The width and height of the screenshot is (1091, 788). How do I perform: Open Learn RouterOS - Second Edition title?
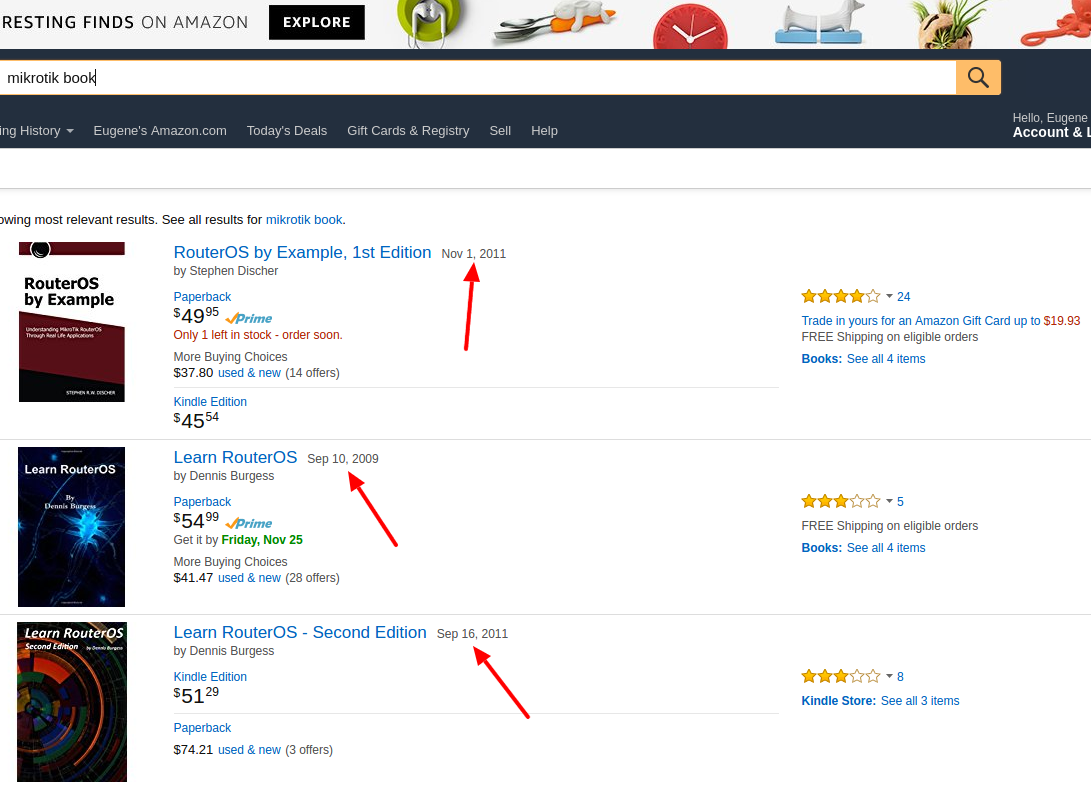[x=300, y=633]
